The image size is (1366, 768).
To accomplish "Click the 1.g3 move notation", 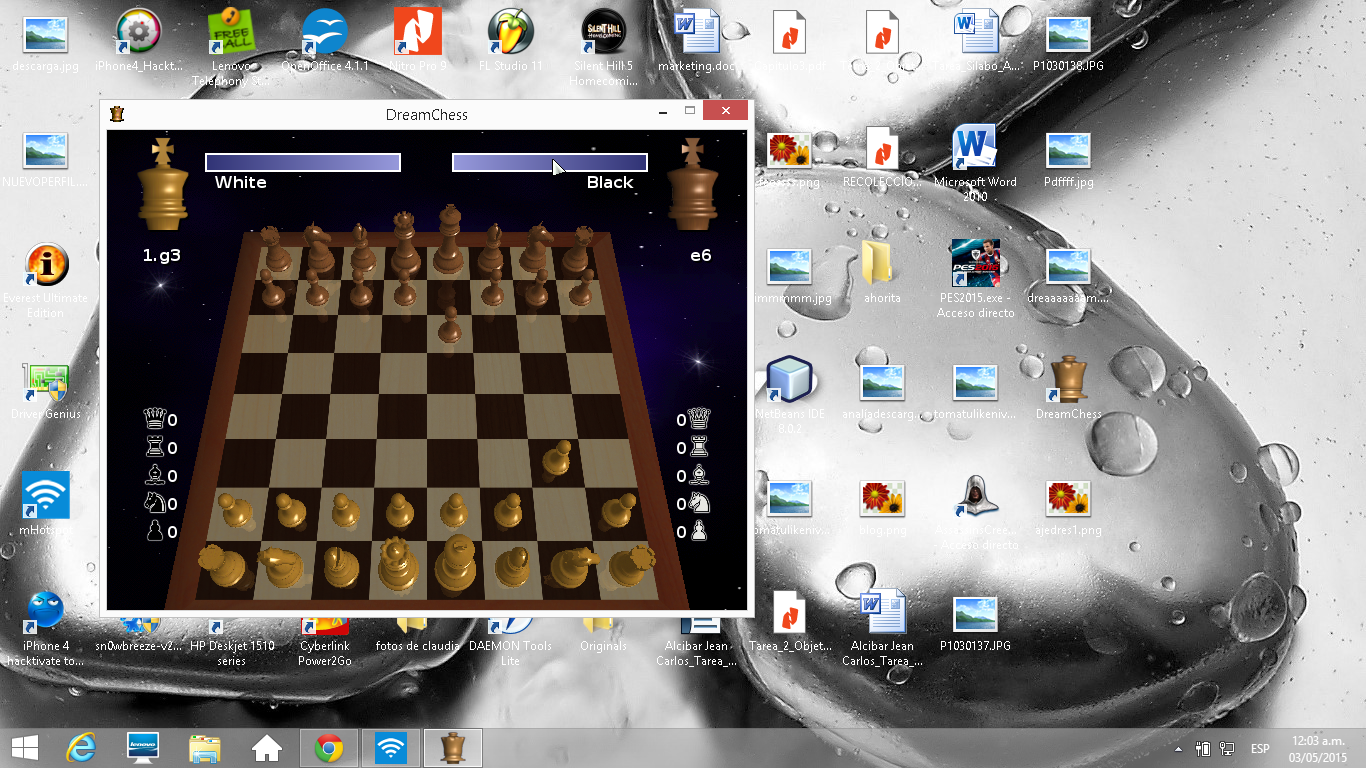I will coord(162,255).
